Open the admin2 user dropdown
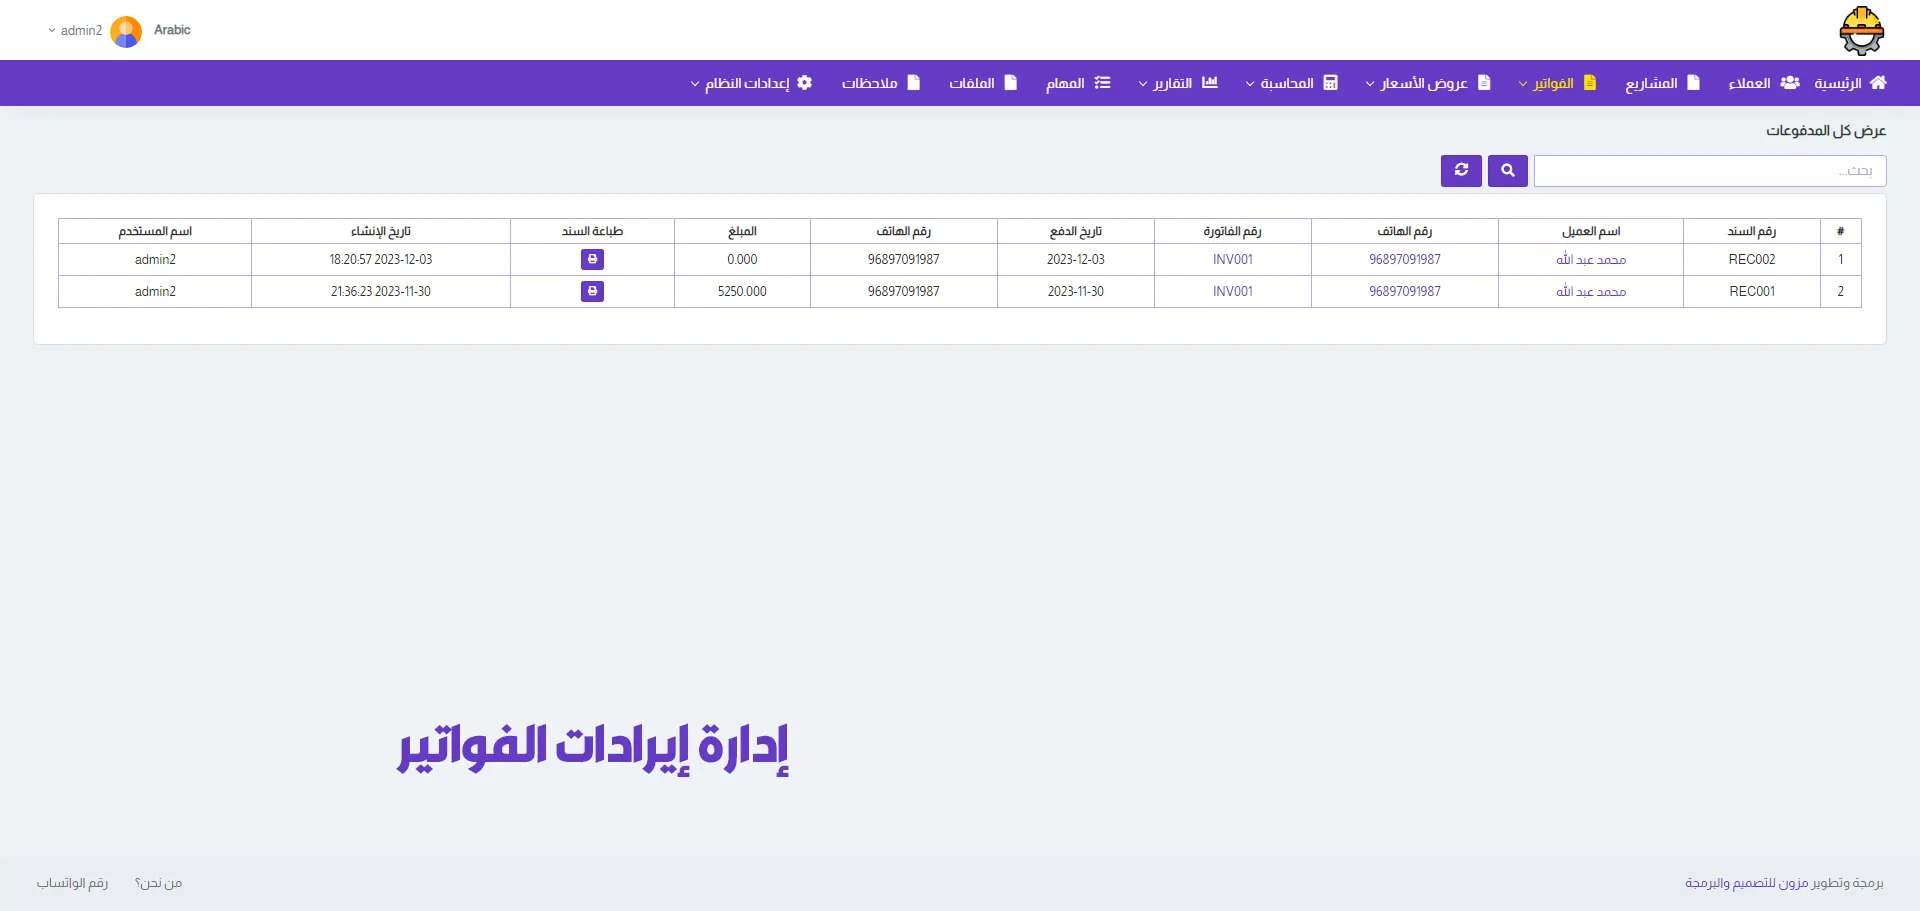 coord(76,31)
